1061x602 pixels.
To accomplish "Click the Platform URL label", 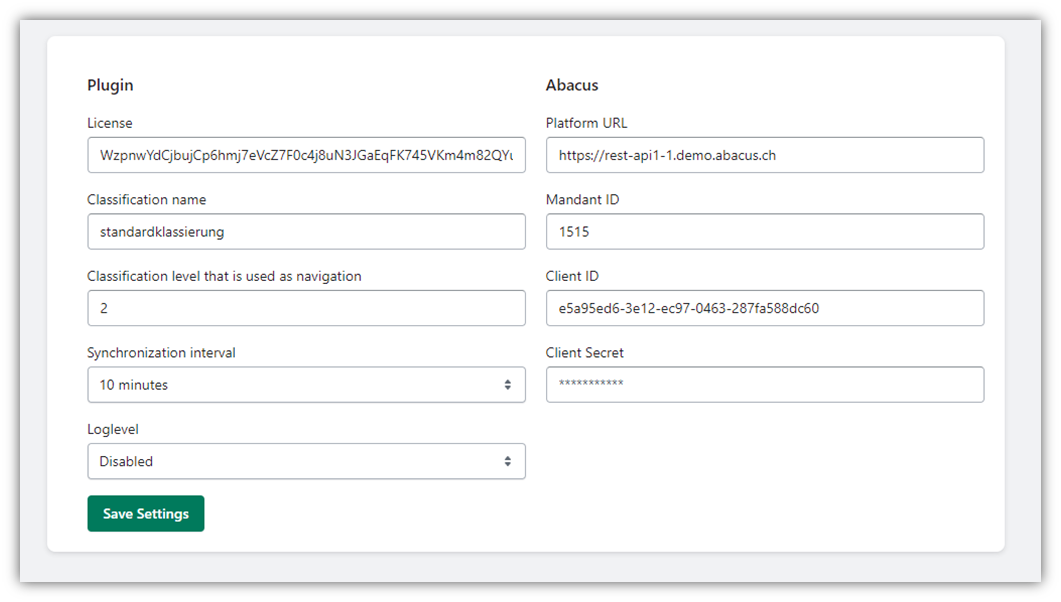I will pyautogui.click(x=586, y=123).
